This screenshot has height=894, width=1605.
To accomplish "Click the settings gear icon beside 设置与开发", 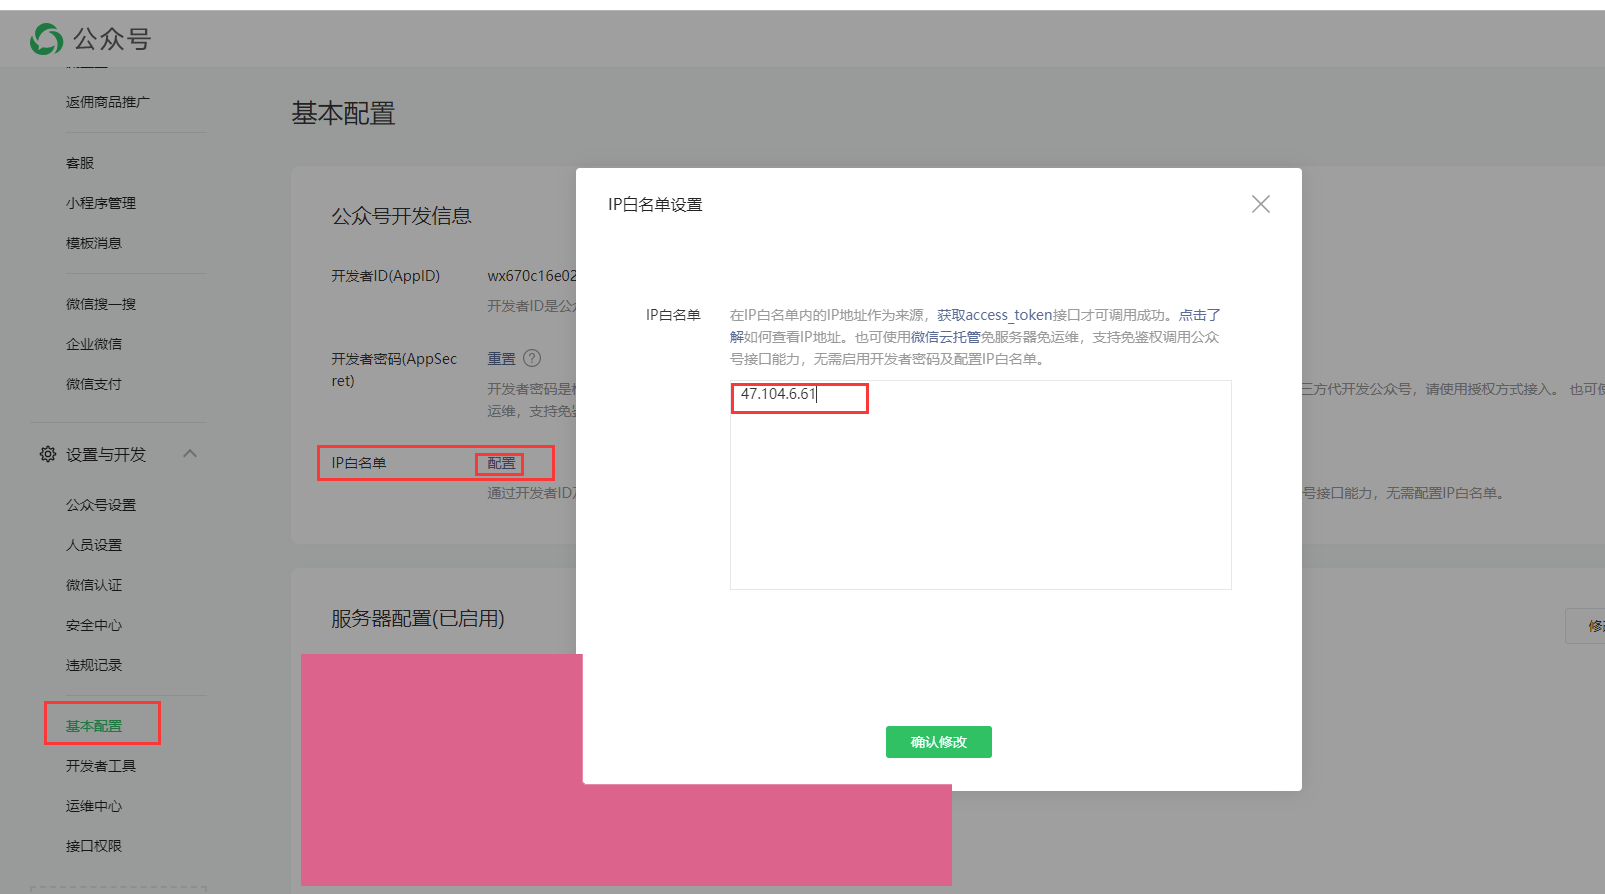I will point(48,454).
